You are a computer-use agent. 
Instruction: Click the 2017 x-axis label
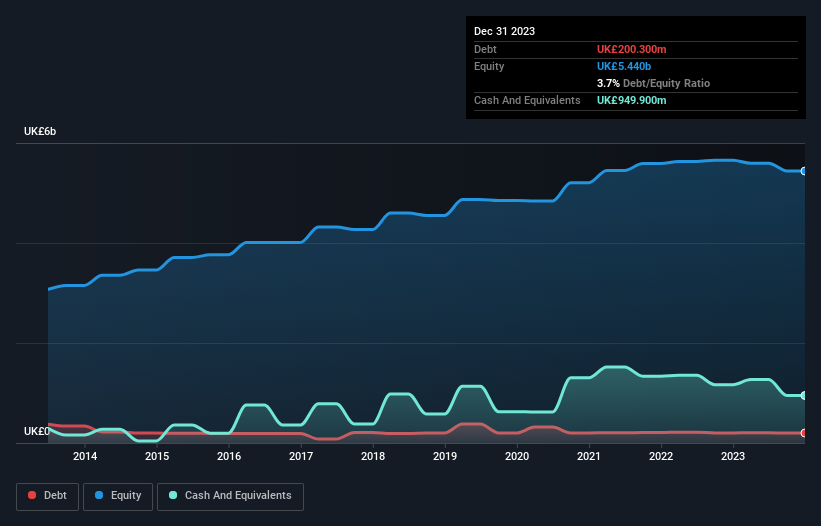301,456
